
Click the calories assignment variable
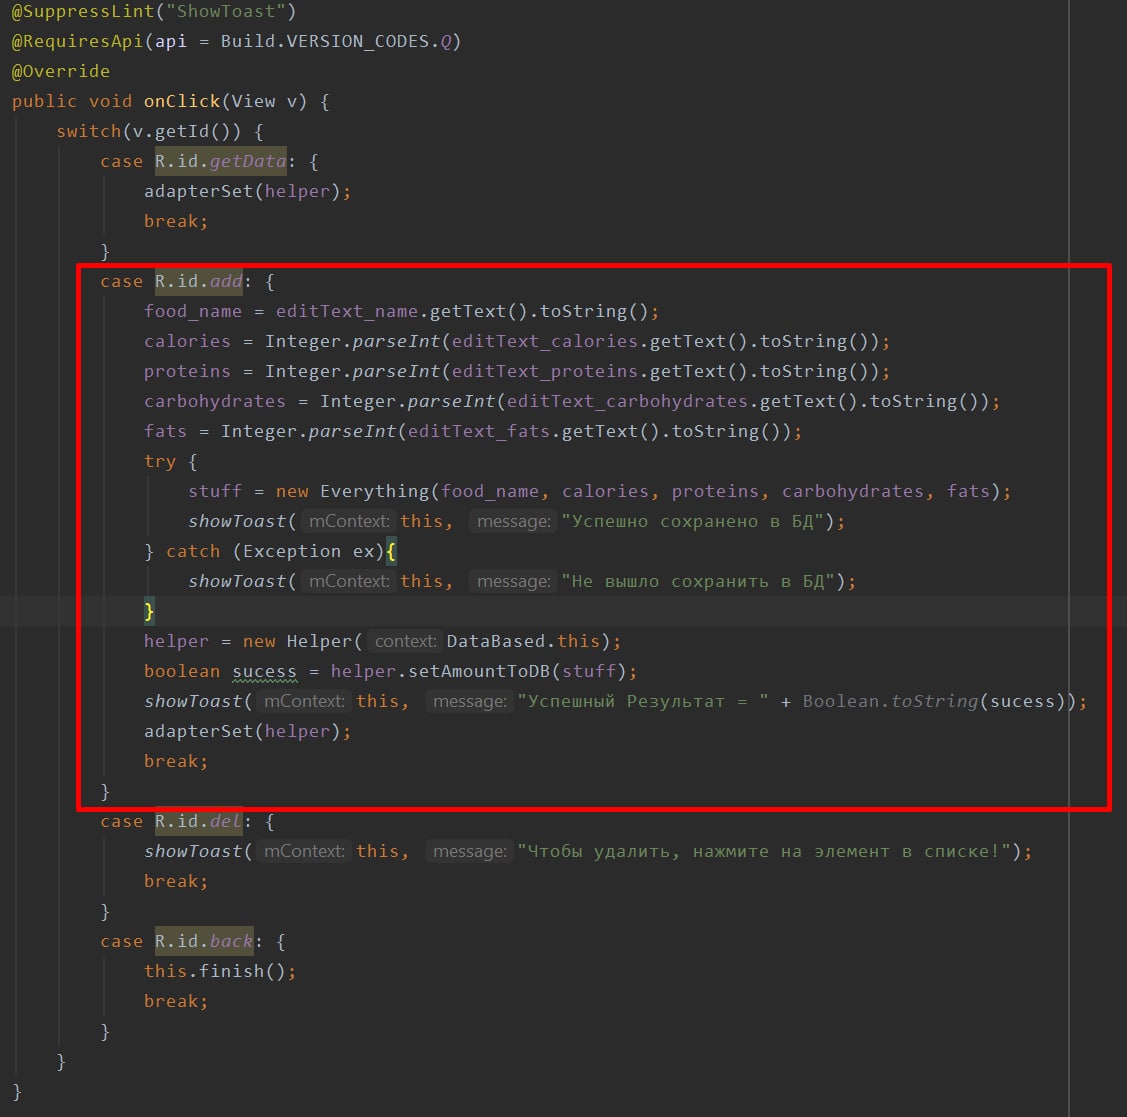click(187, 342)
